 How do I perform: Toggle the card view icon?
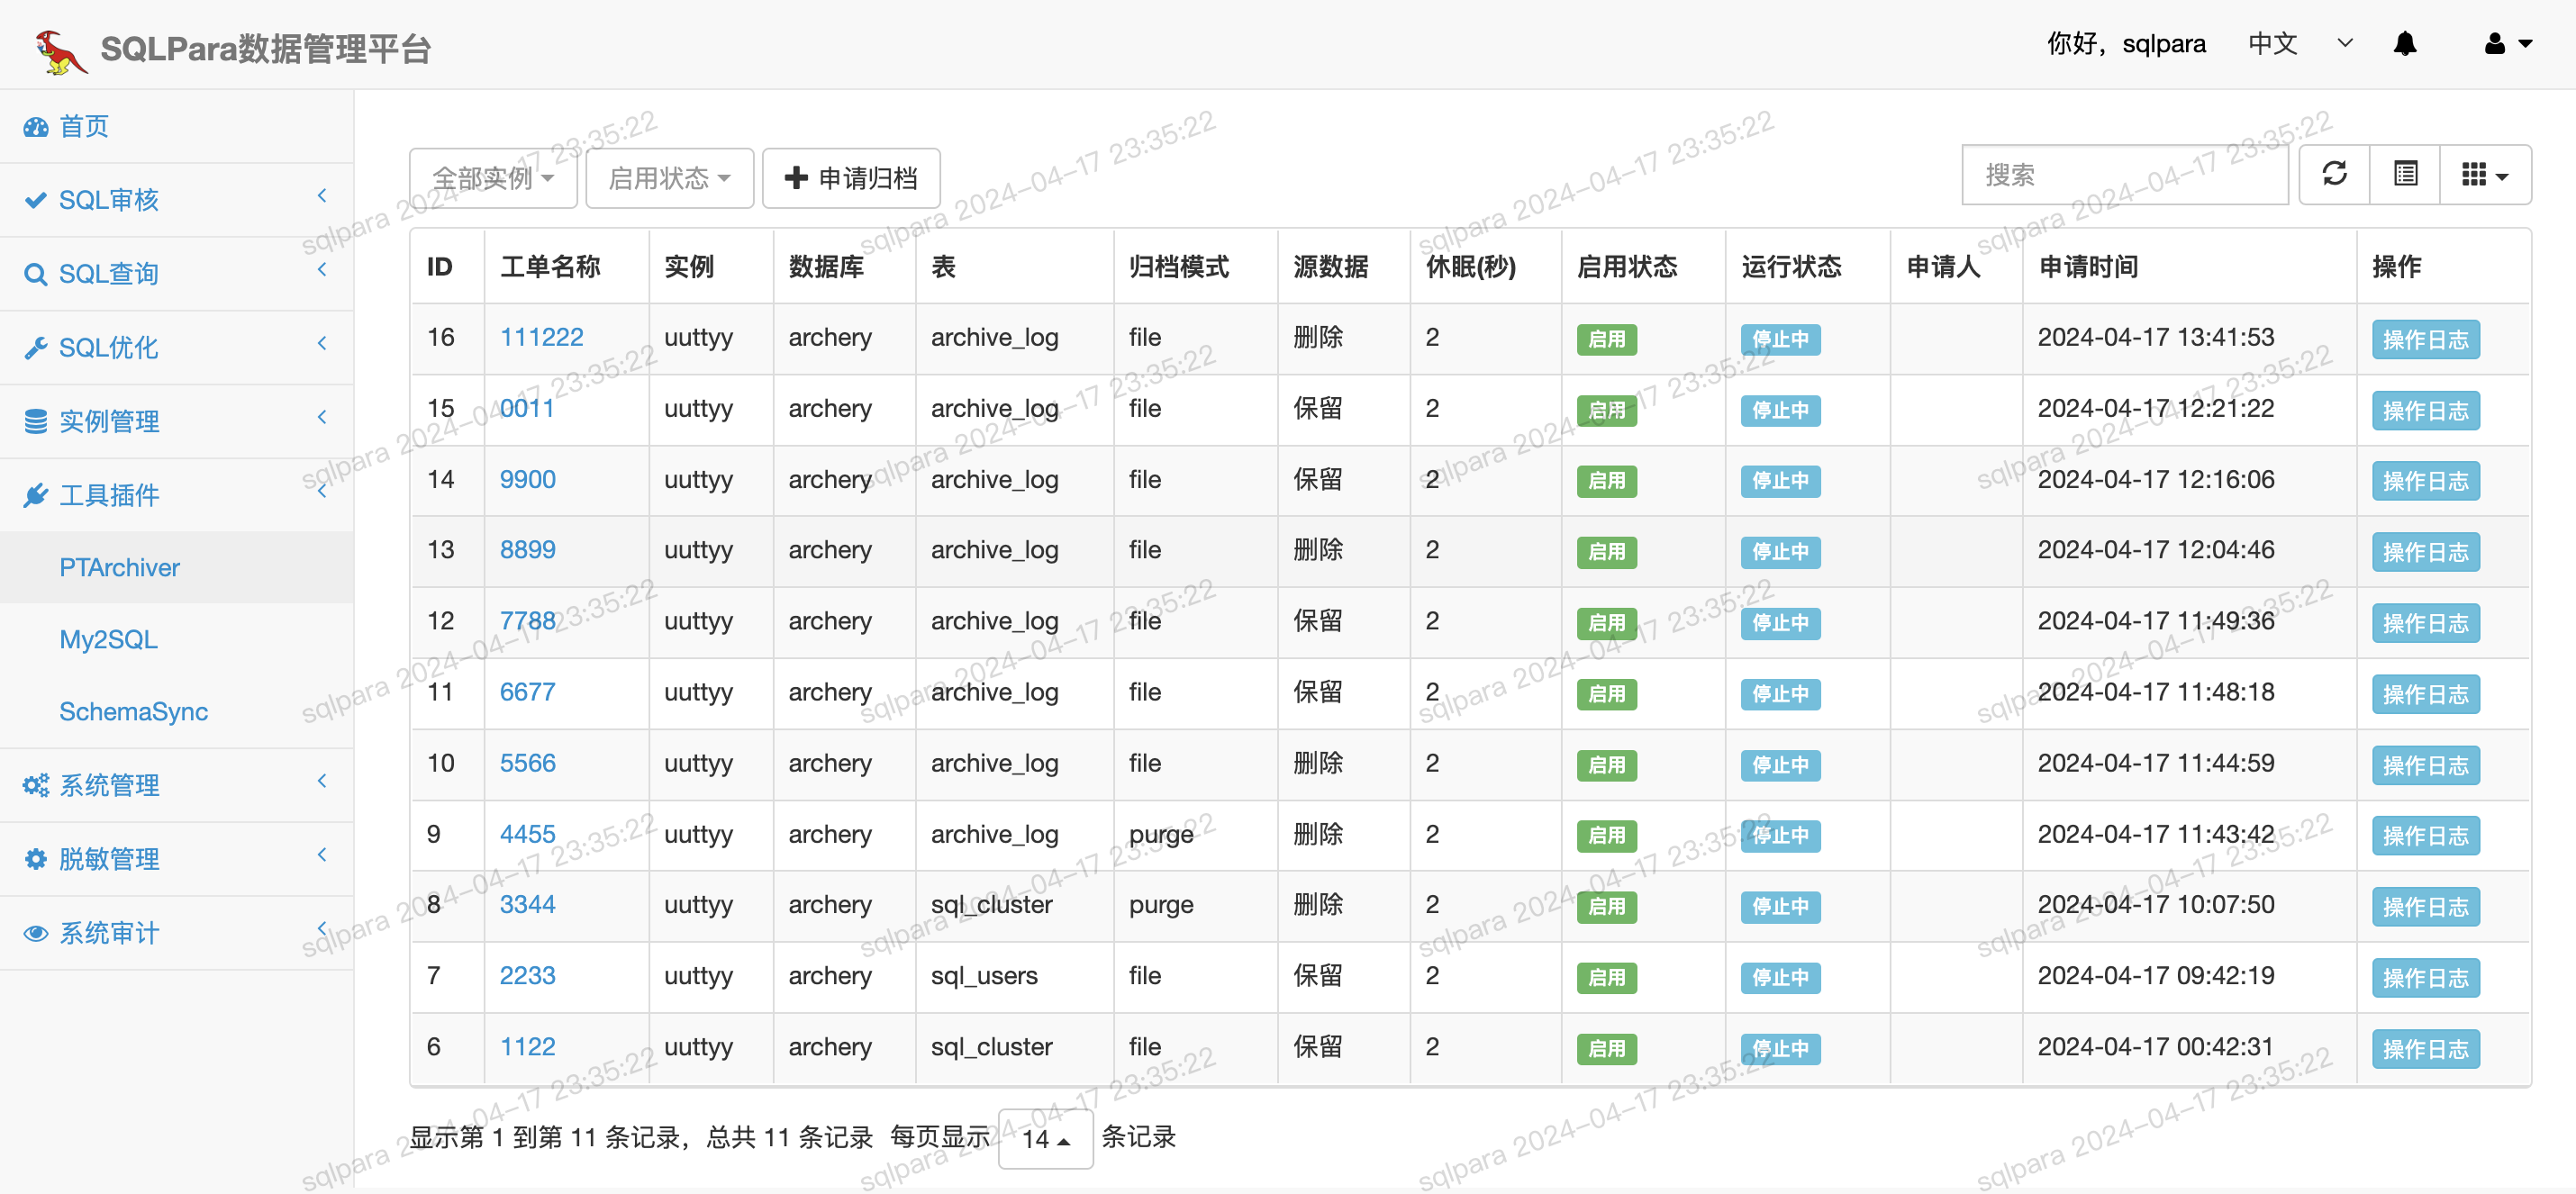coord(2405,175)
